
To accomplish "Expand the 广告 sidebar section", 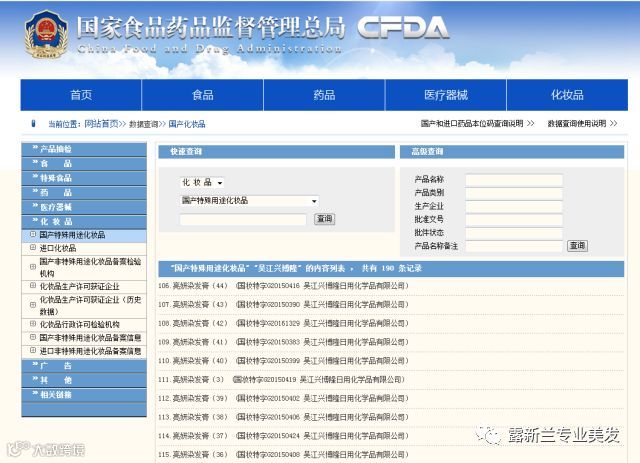I will 84,366.
